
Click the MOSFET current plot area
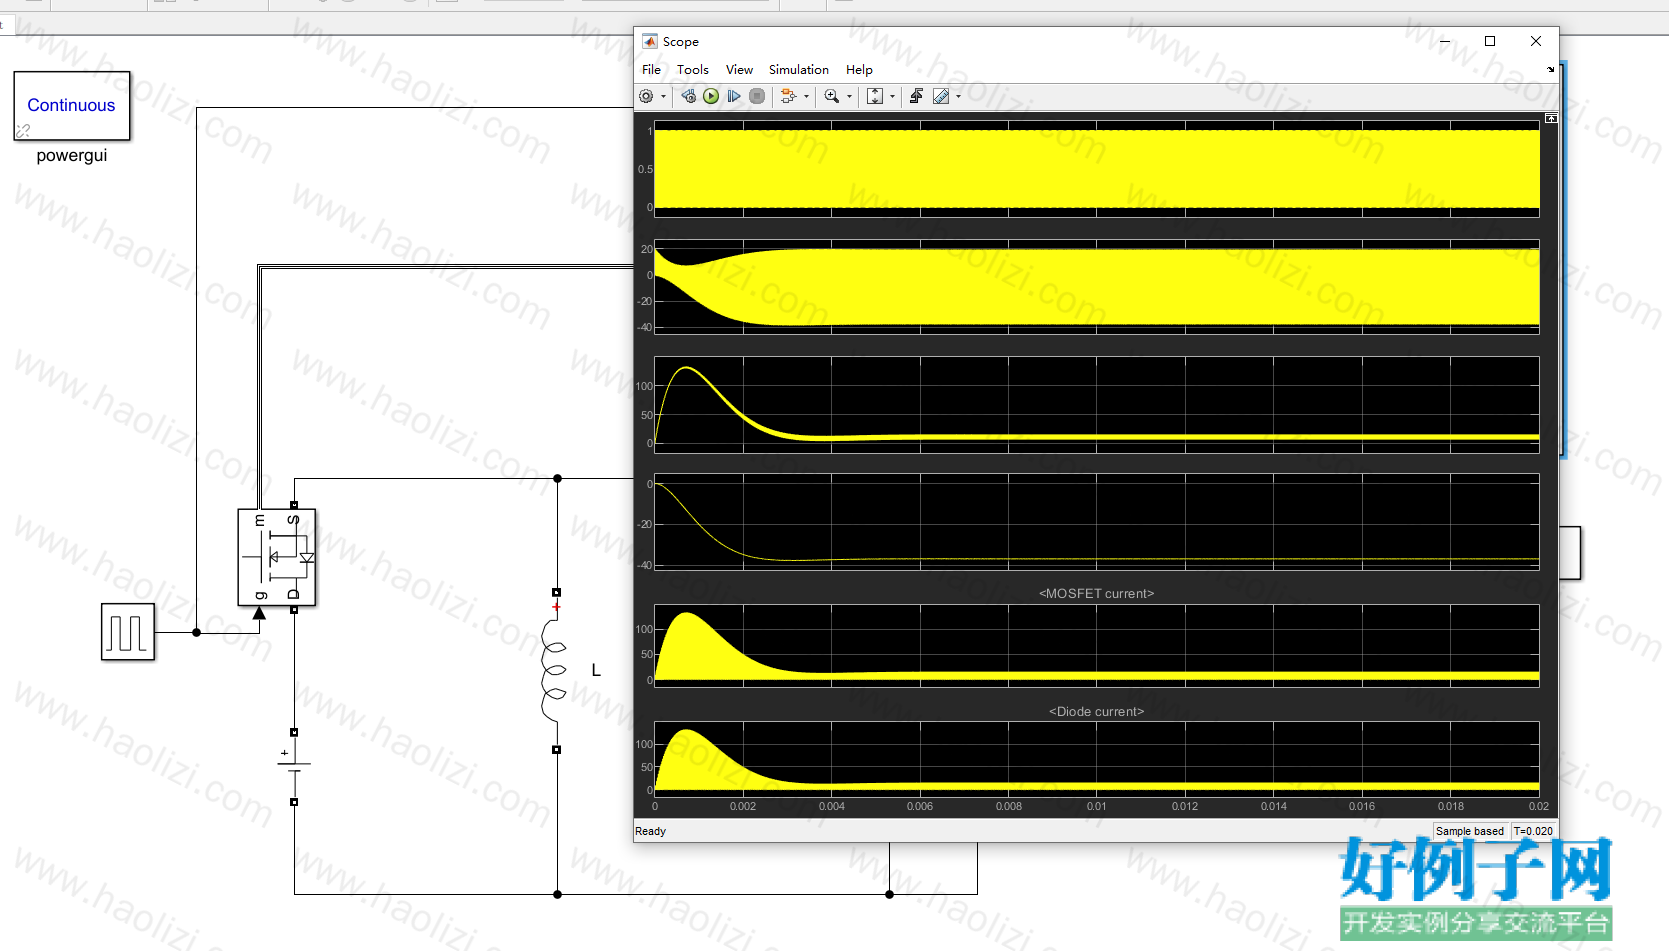1096,646
